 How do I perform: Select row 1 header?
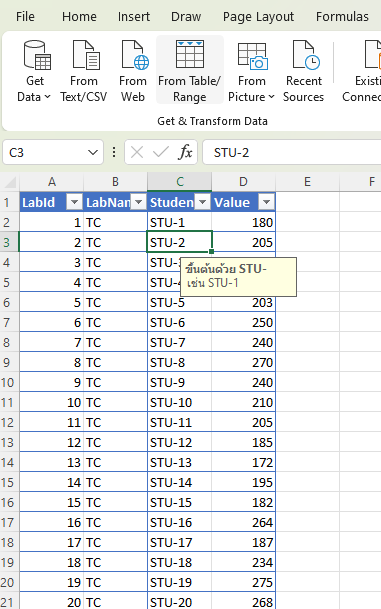click(x=9, y=202)
